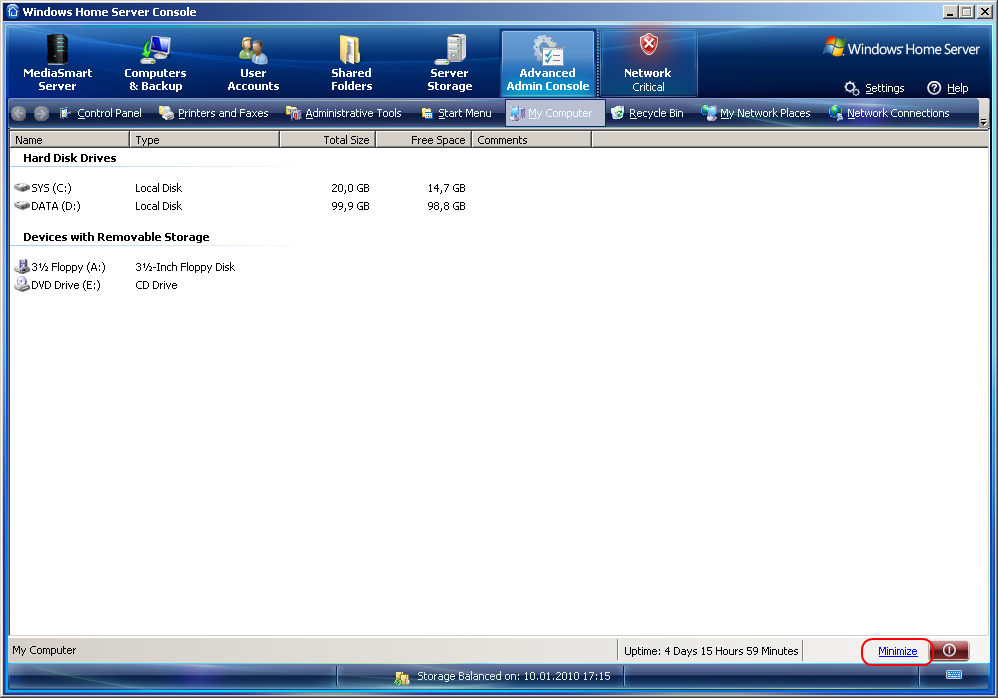This screenshot has width=998, height=698.
Task: Click the forward navigation arrow
Action: [x=41, y=113]
